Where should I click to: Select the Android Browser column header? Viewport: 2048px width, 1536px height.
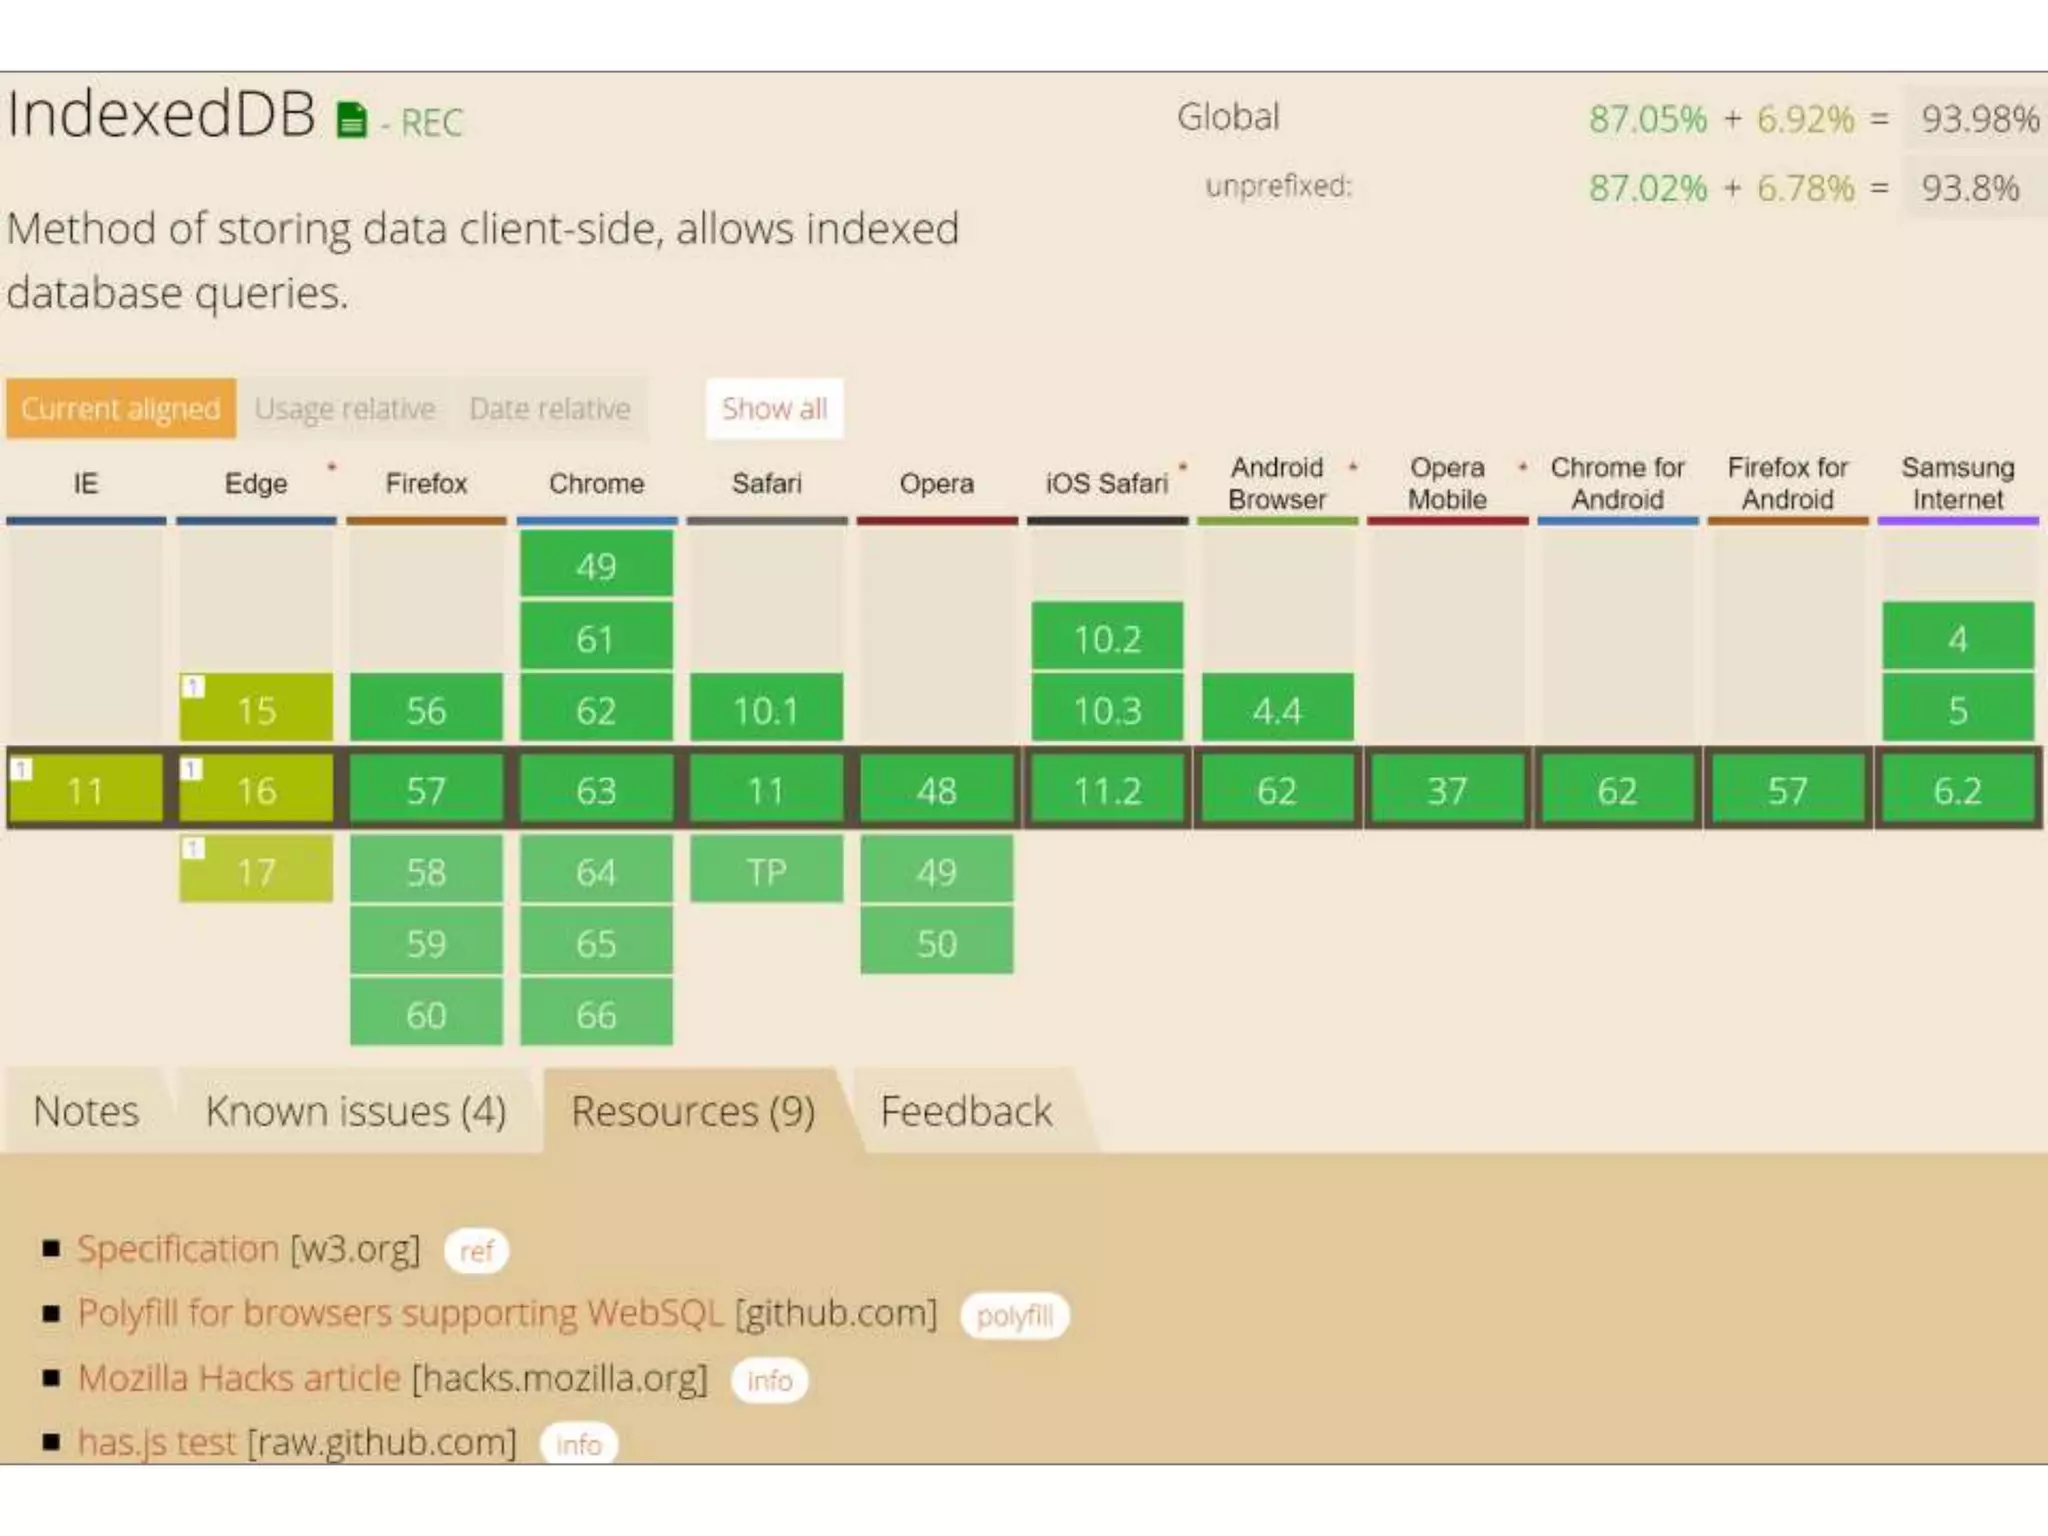(x=1277, y=484)
